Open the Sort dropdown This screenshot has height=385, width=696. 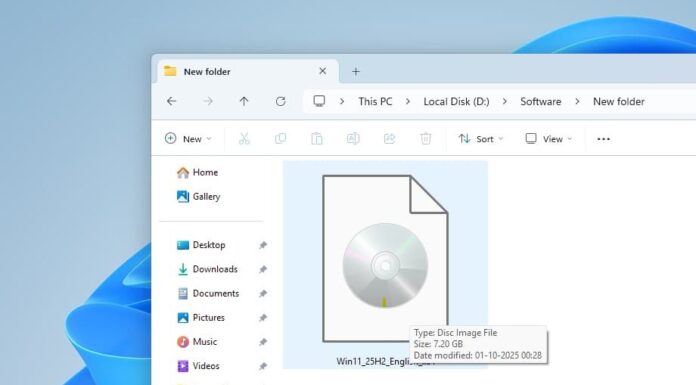[x=481, y=139]
